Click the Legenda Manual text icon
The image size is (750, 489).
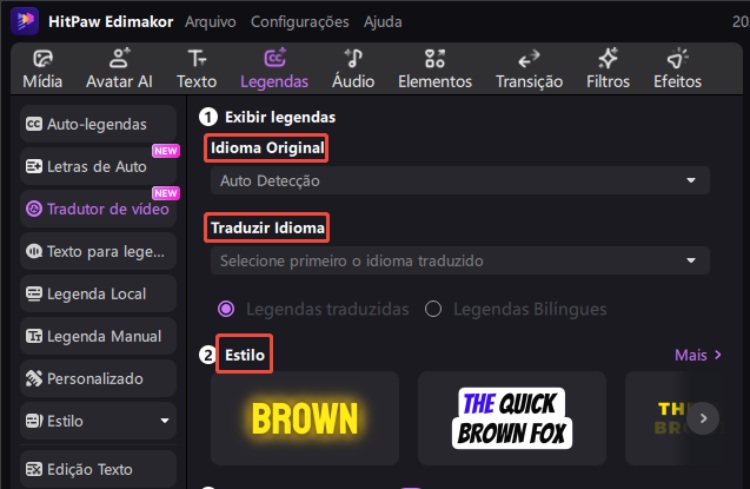pos(33,336)
